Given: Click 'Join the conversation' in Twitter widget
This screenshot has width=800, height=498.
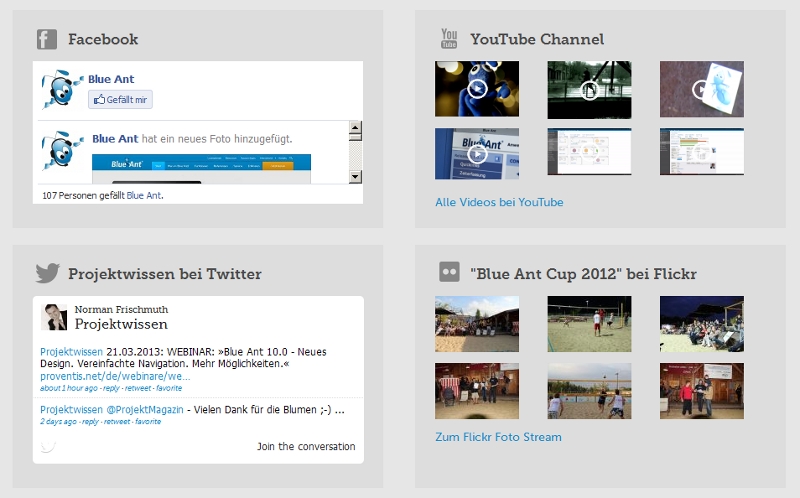Looking at the screenshot, I should [x=305, y=446].
